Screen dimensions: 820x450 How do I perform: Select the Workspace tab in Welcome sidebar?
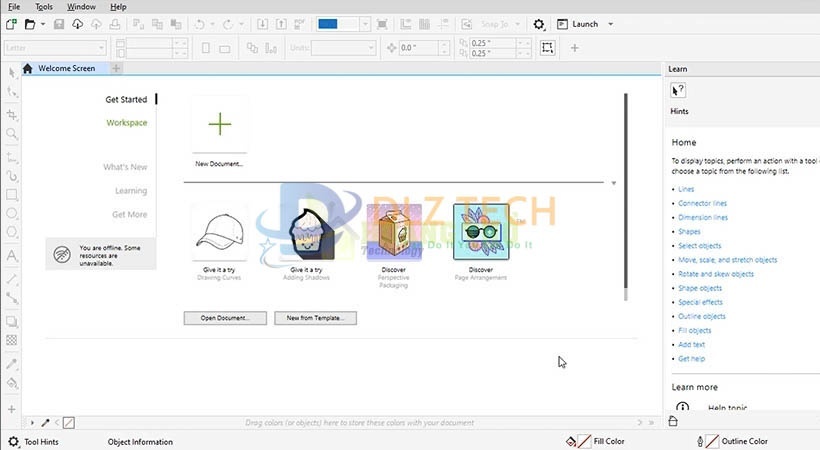[x=127, y=123]
